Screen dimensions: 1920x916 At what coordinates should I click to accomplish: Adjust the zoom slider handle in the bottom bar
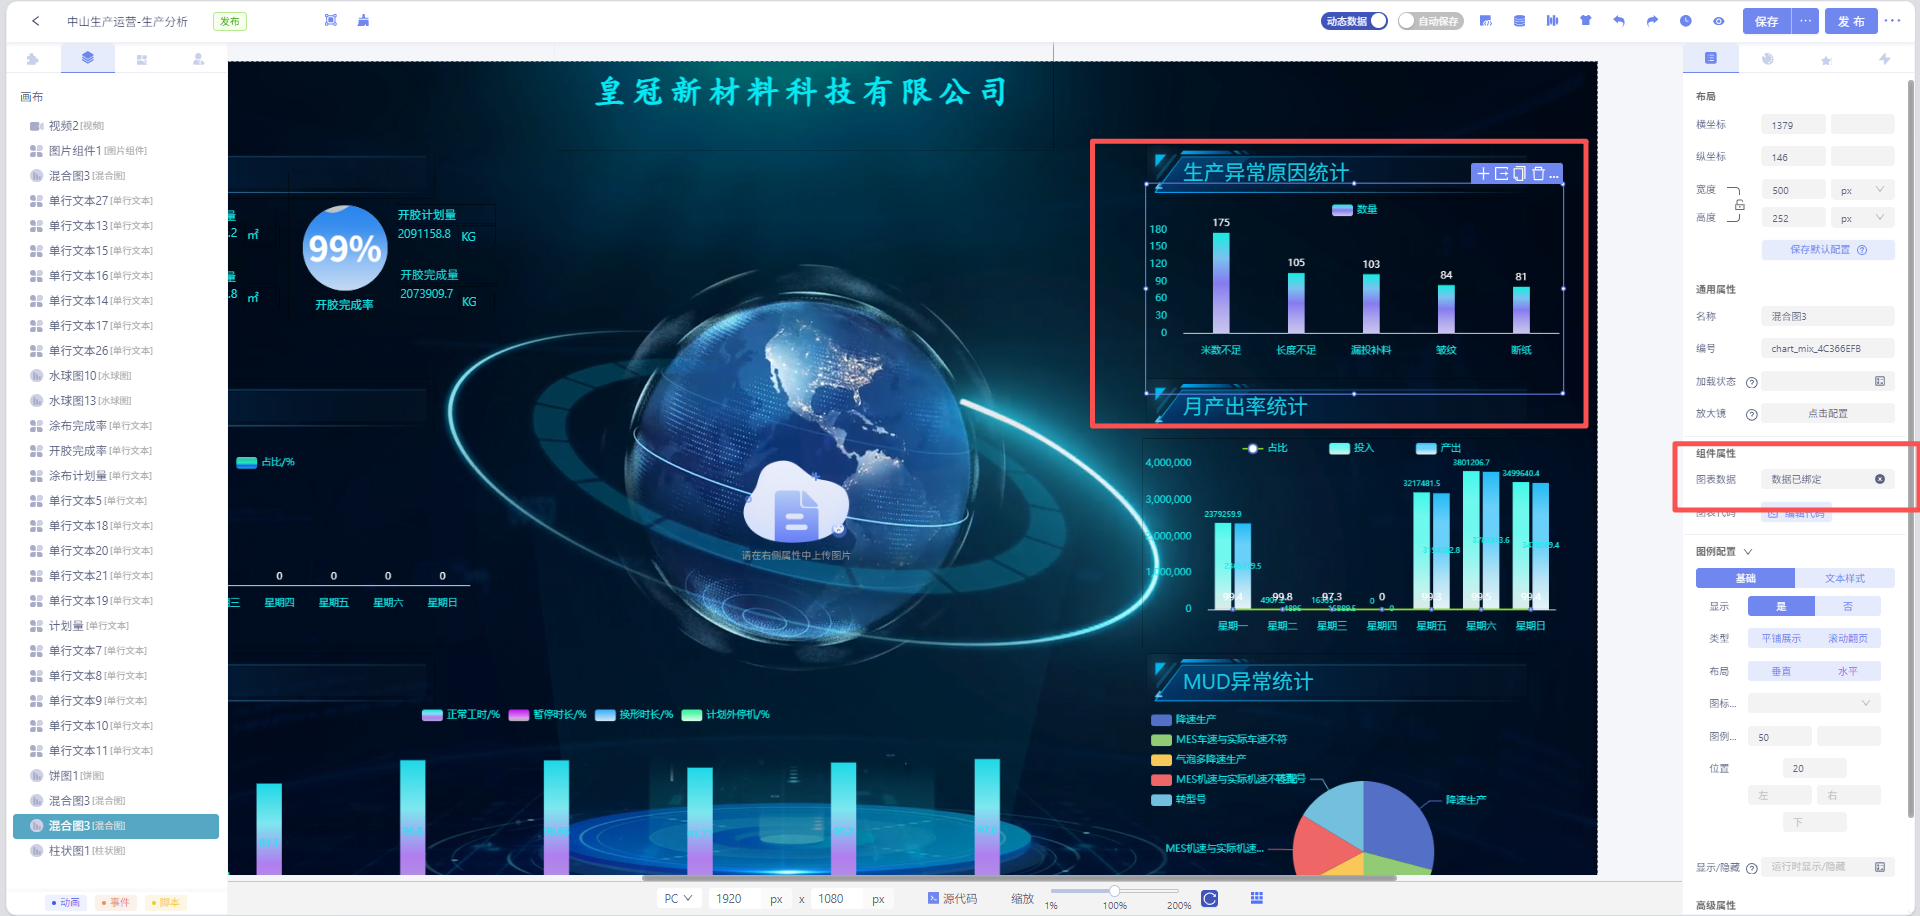point(1114,890)
